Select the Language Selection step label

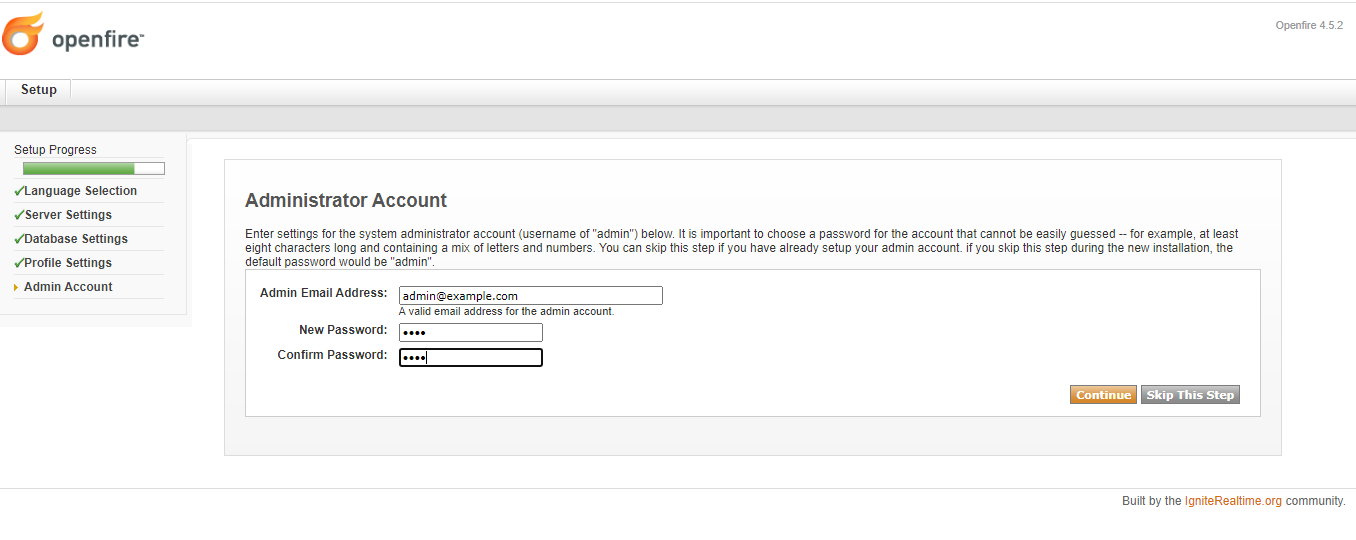click(x=81, y=191)
